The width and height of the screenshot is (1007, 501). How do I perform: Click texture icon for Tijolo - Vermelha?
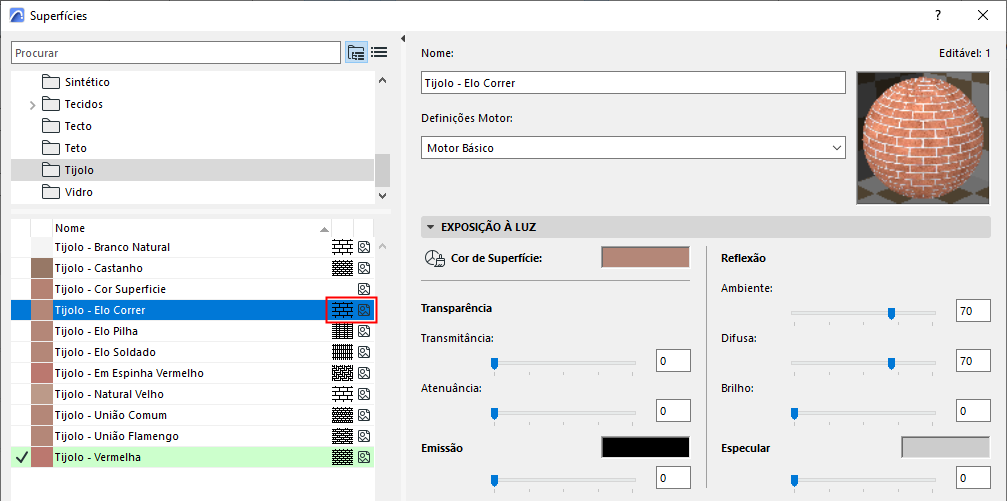364,457
